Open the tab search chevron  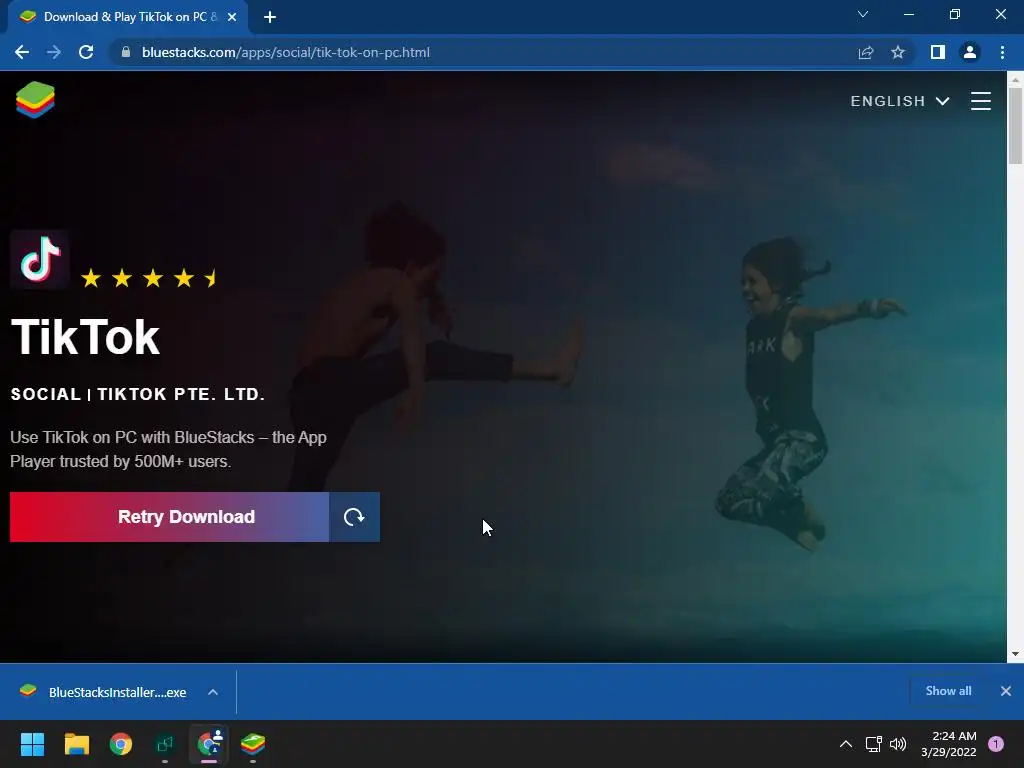[x=863, y=14]
